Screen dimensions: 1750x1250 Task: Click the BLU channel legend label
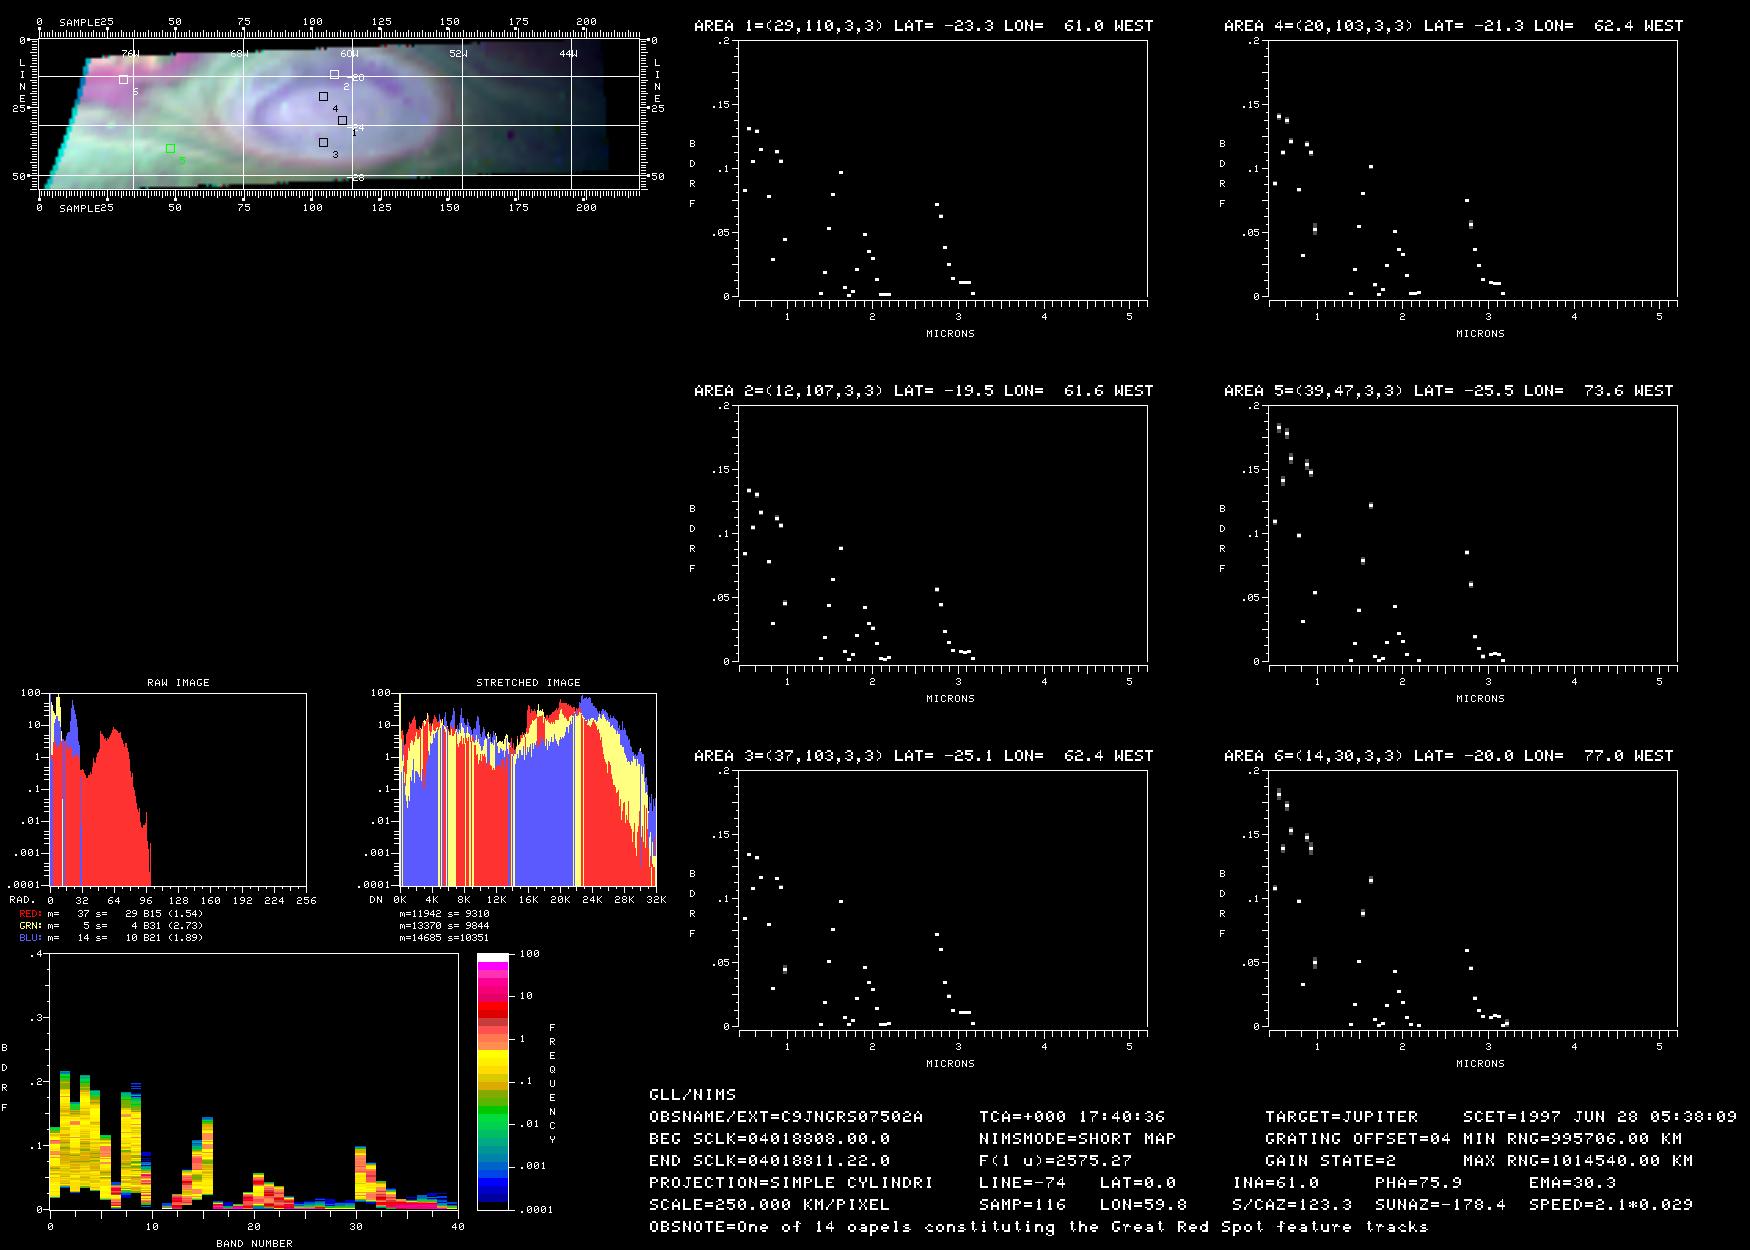click(x=30, y=938)
